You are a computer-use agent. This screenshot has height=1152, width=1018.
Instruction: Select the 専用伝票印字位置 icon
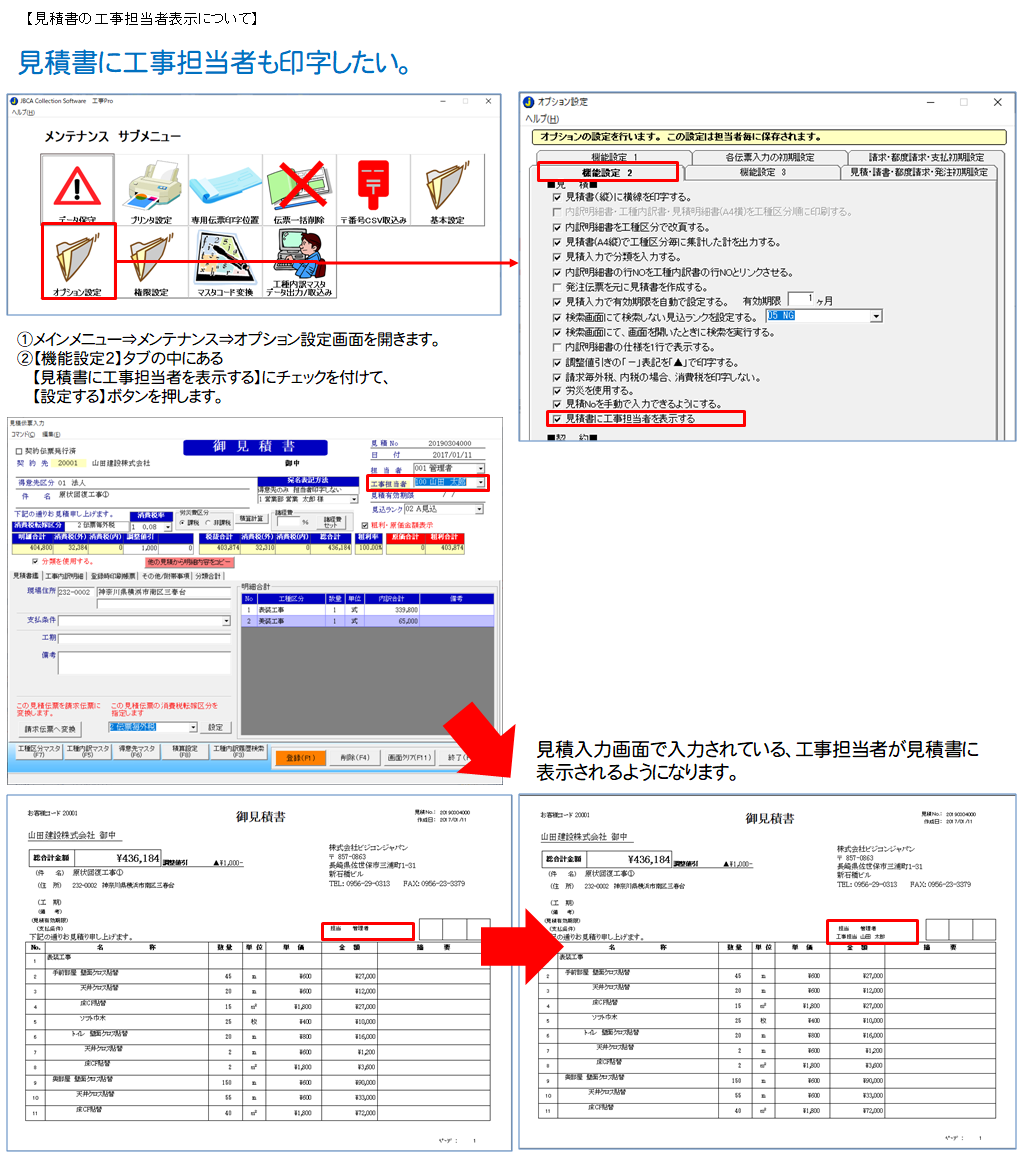click(225, 190)
